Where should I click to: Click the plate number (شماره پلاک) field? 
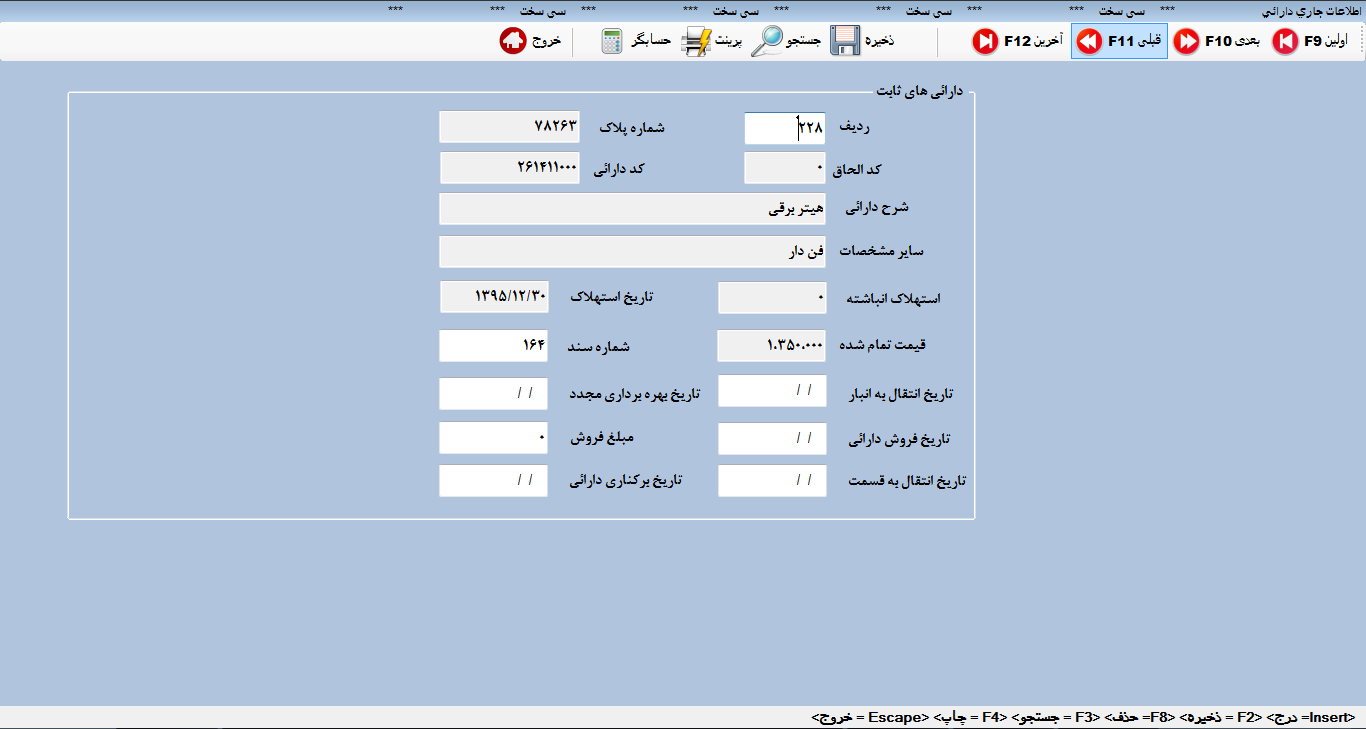coord(509,127)
